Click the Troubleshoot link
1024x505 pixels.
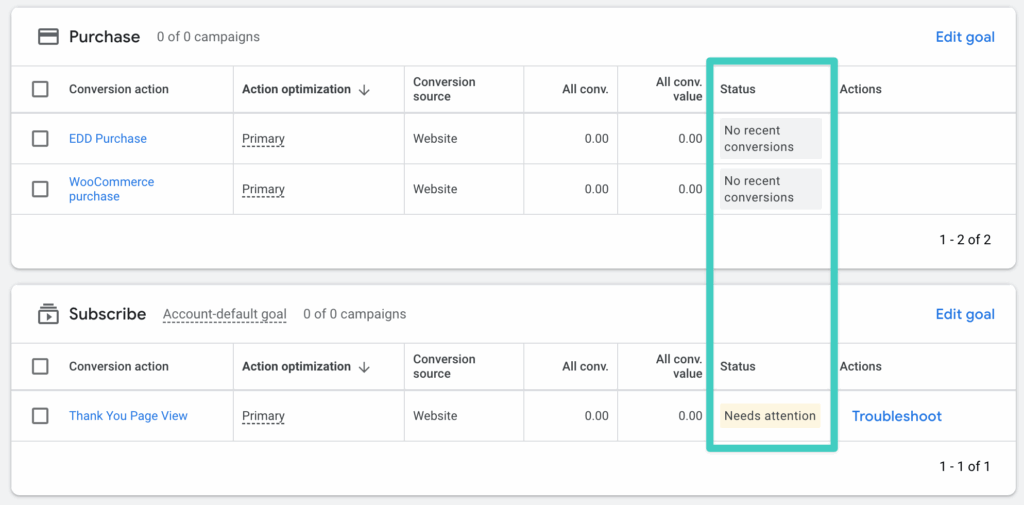coord(897,416)
